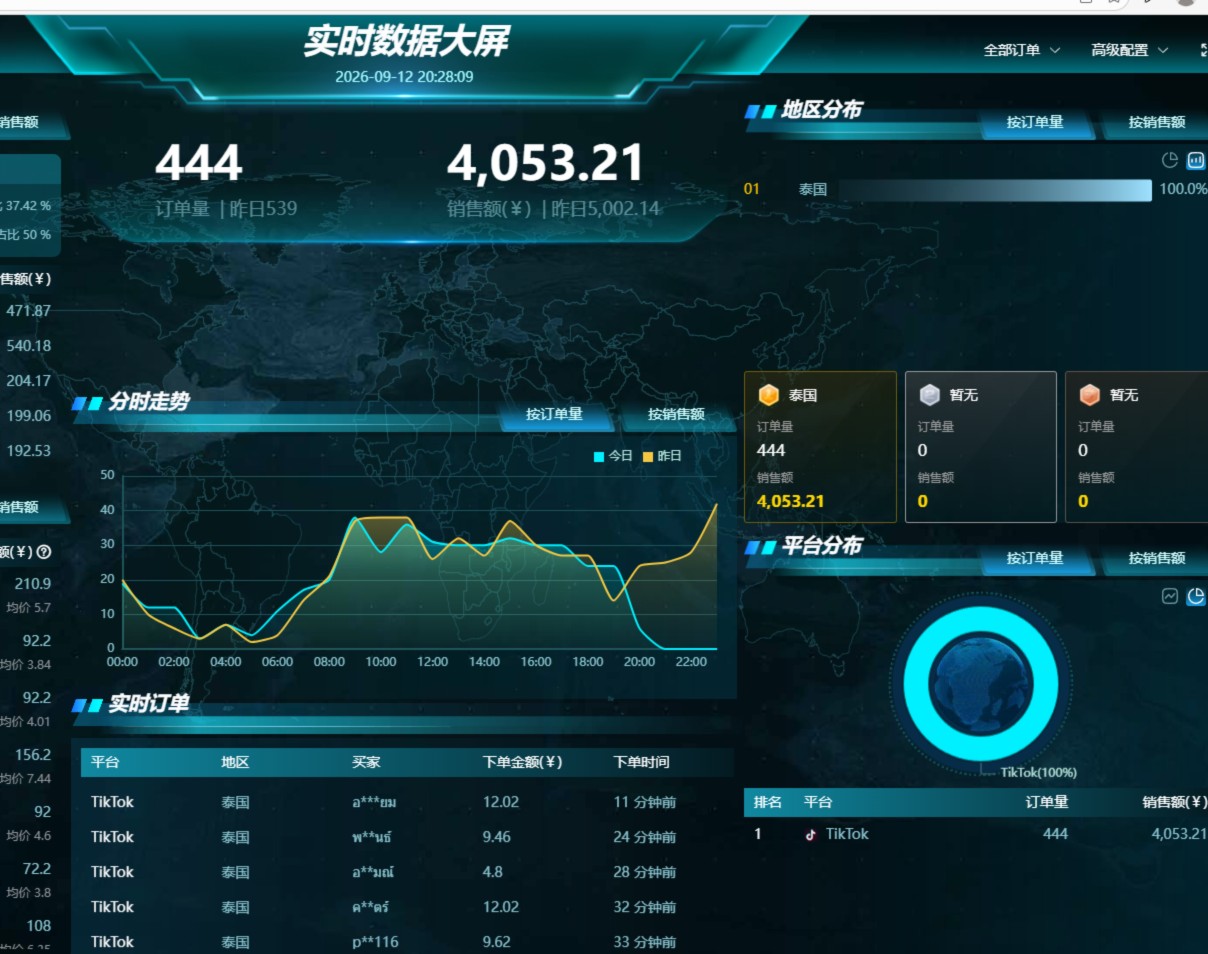
Task: Click the TikTok(100%) donut chart label
Action: point(1039,772)
